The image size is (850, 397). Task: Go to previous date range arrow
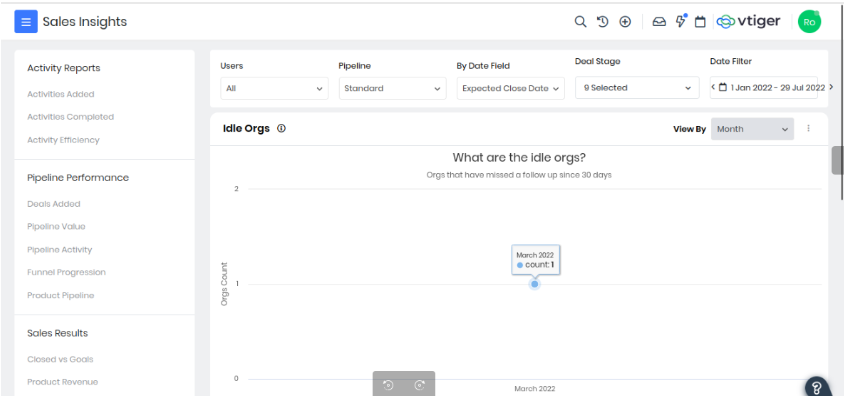click(713, 87)
